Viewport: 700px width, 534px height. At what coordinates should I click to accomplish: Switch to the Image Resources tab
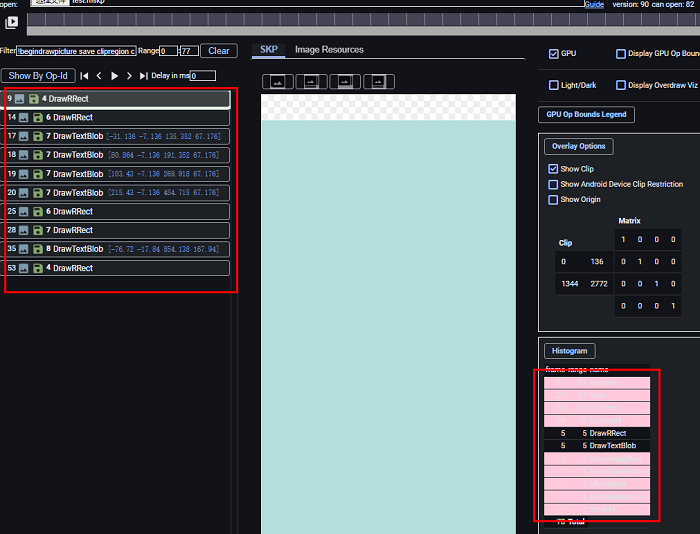tap(329, 50)
